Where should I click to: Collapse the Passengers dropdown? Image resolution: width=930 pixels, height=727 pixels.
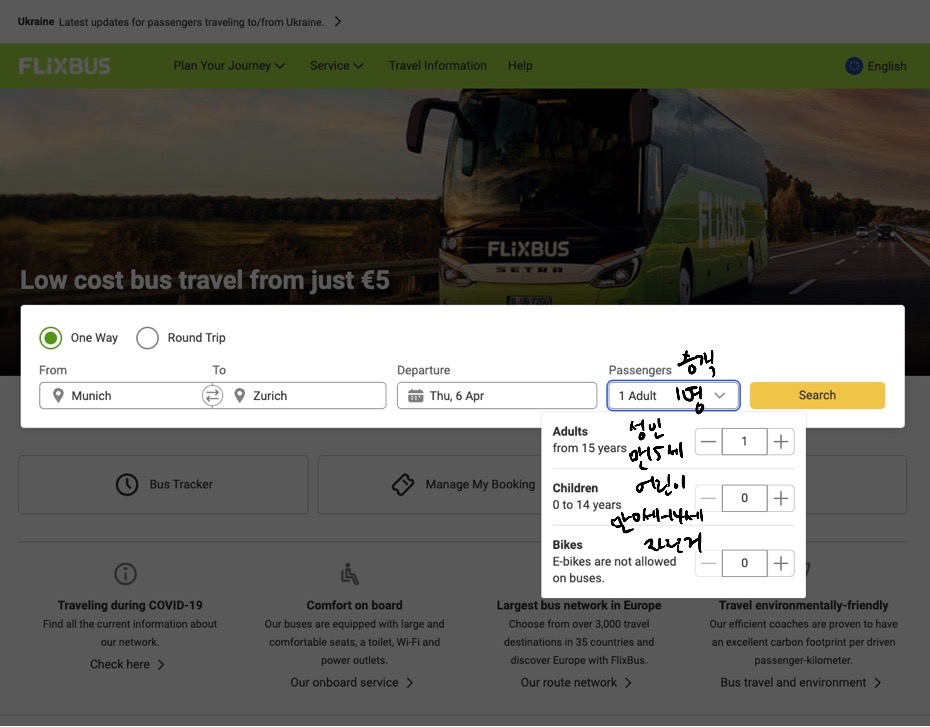(x=673, y=396)
